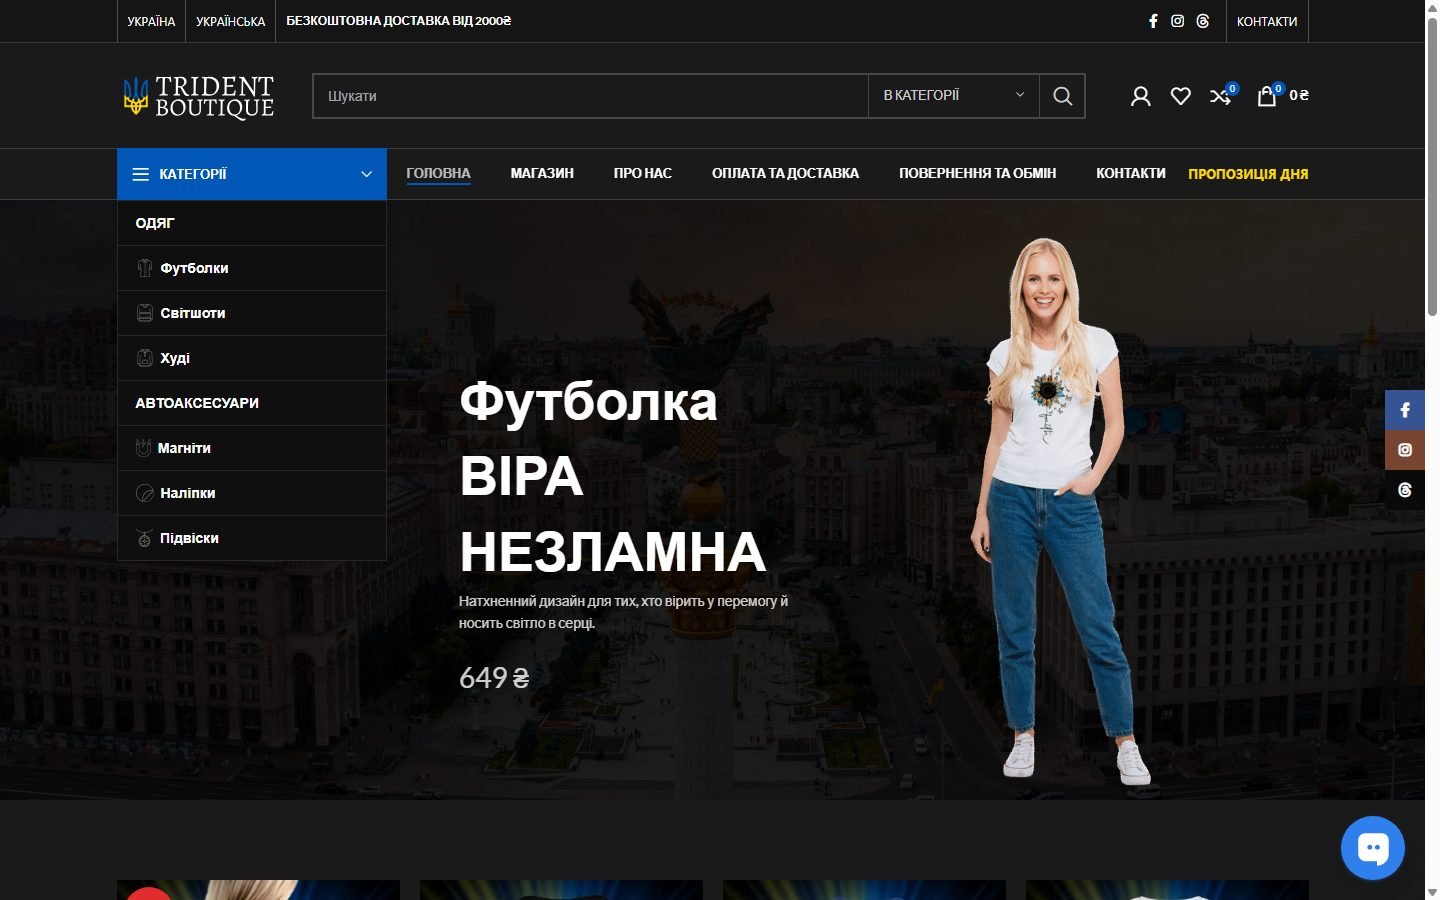The height and width of the screenshot is (900, 1440).
Task: Click the cart total 0 ₴
Action: [1299, 95]
